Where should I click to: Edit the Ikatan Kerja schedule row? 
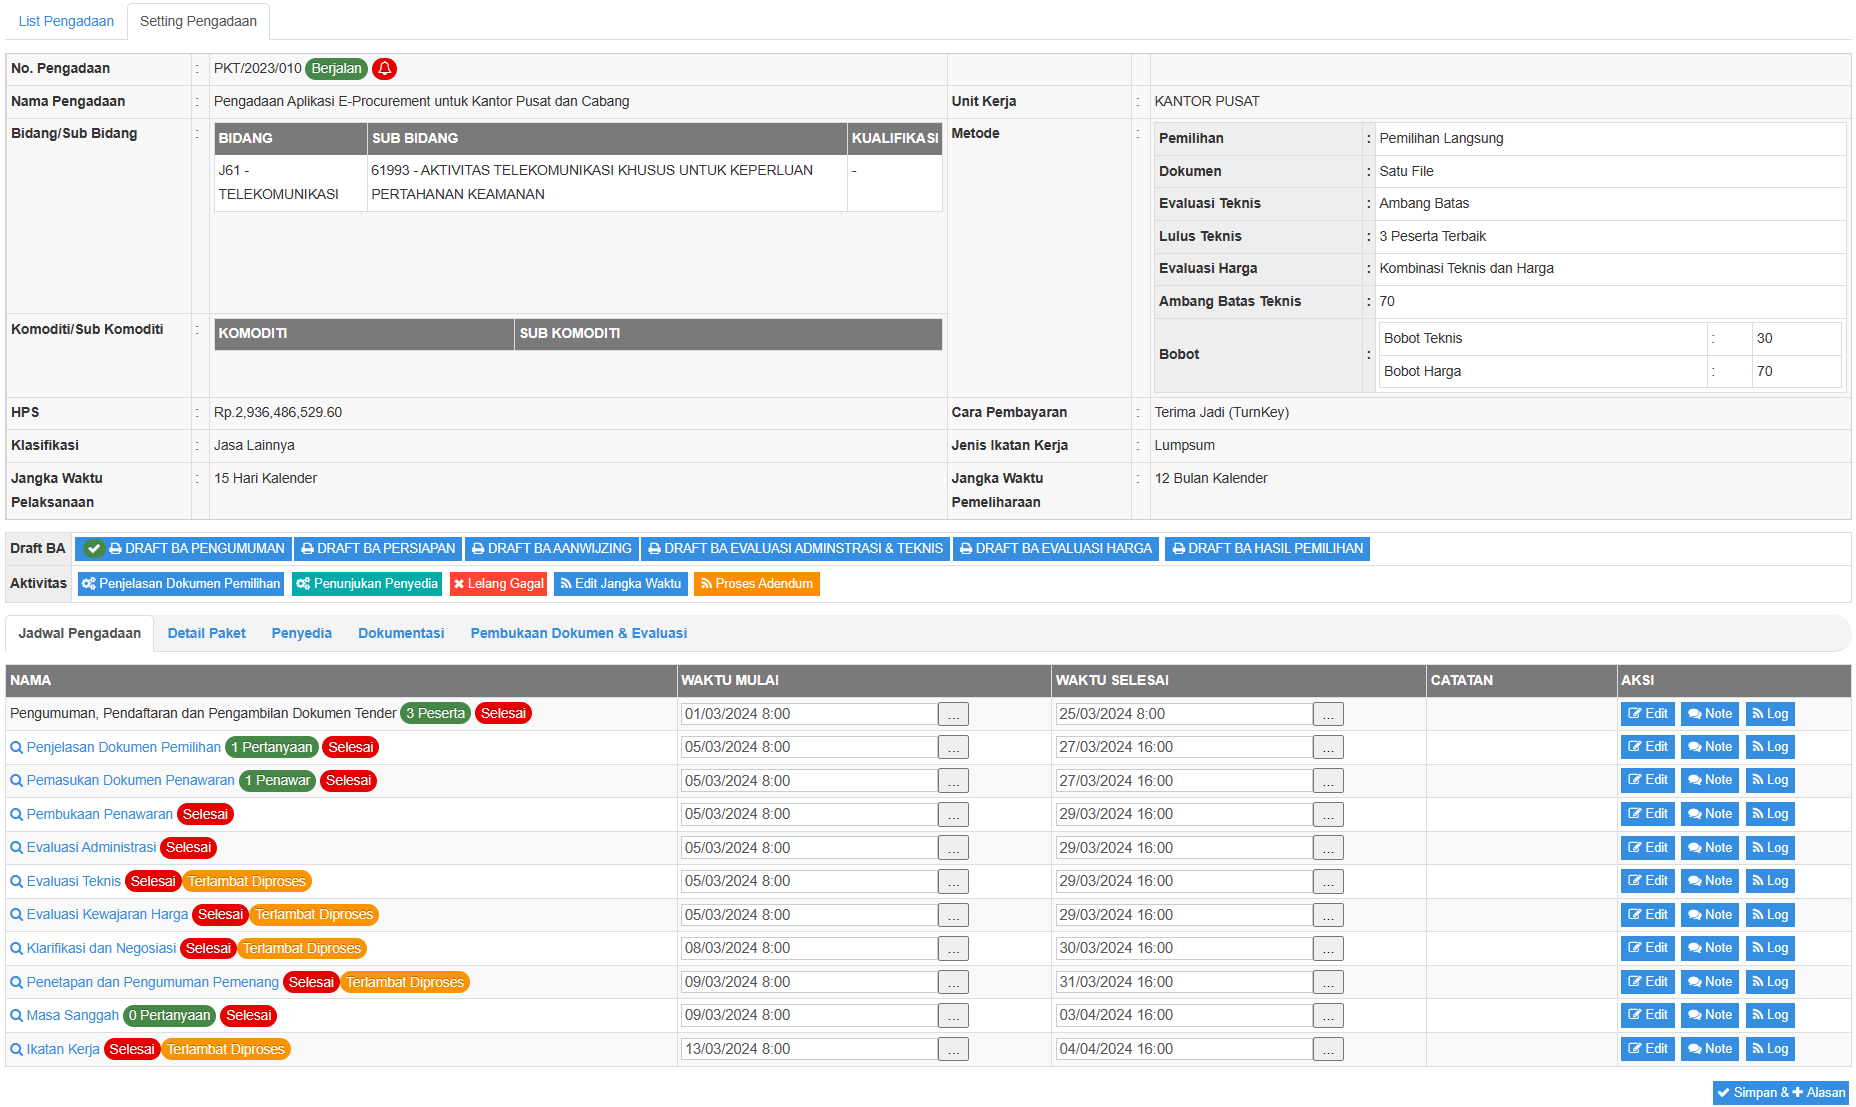click(1647, 1049)
